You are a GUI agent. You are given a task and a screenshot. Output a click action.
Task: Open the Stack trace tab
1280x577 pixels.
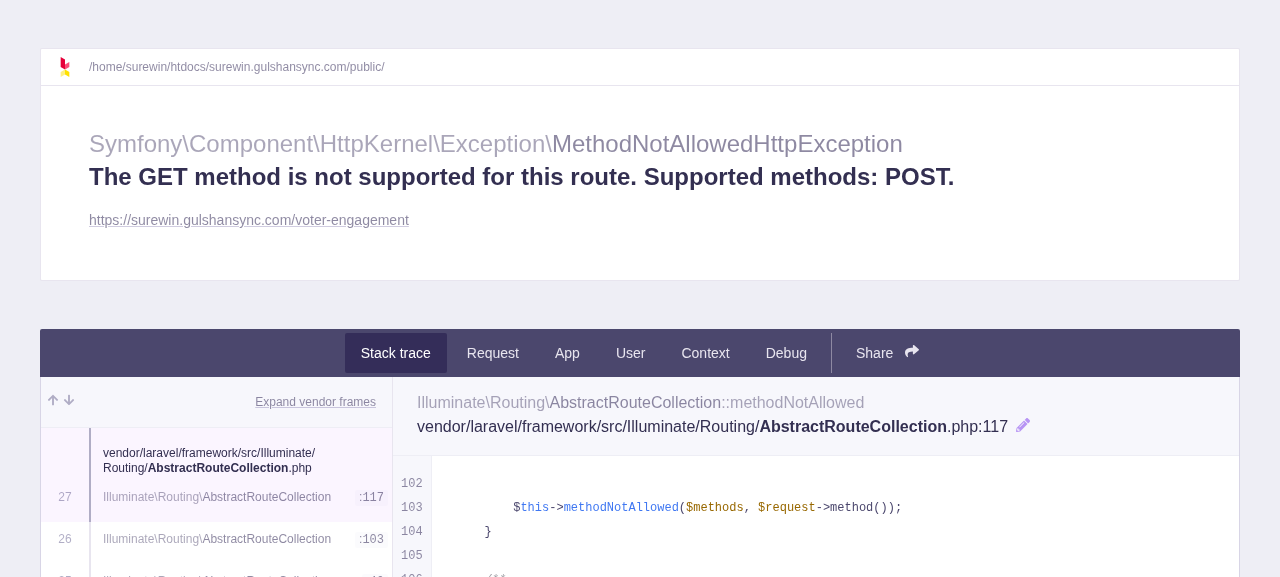(396, 353)
